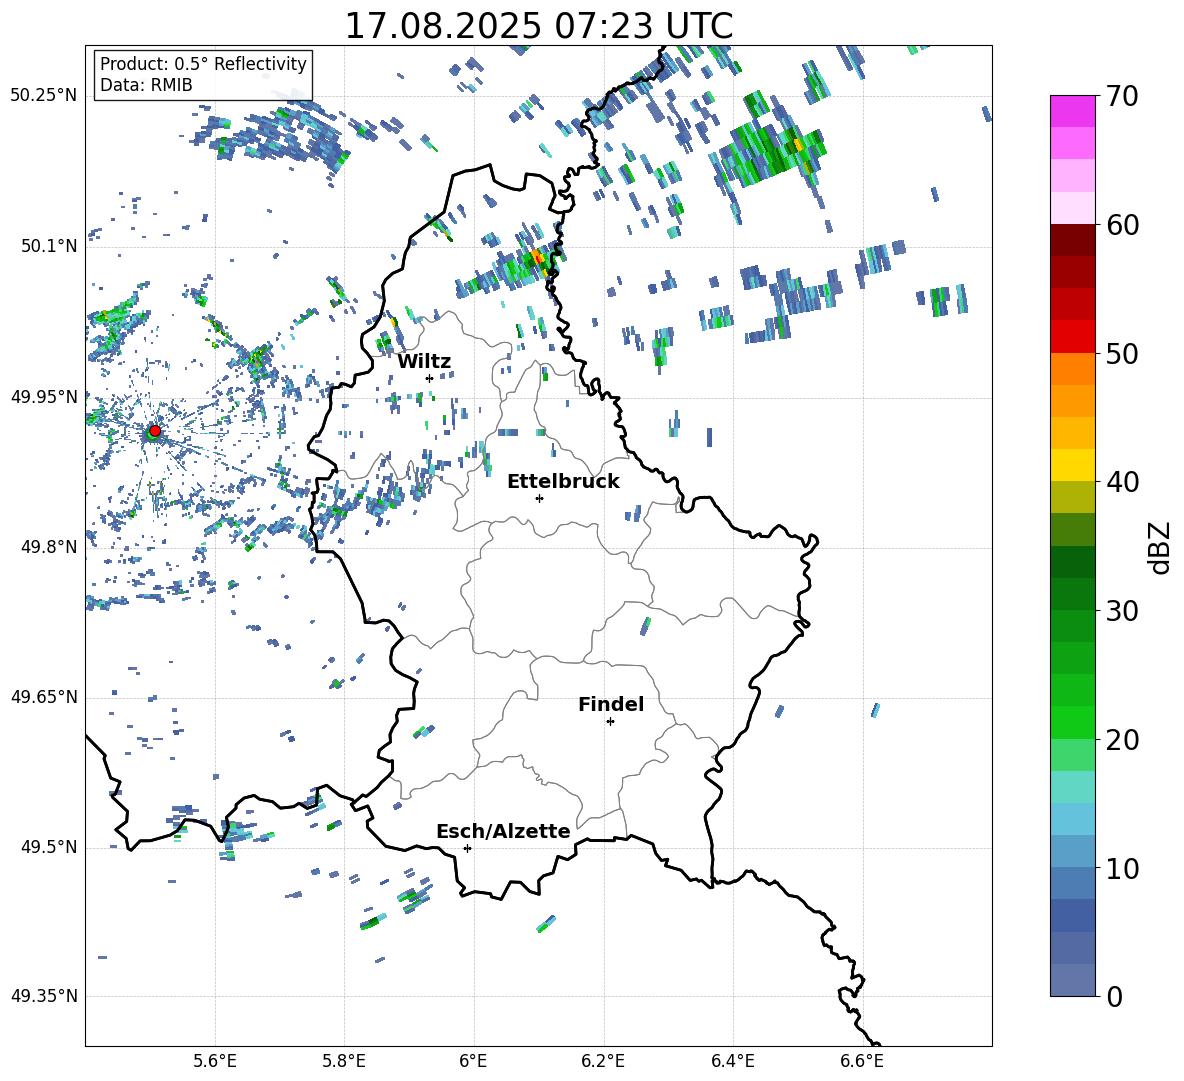Click the Findel city label
1184x1081 pixels.
pos(611,704)
